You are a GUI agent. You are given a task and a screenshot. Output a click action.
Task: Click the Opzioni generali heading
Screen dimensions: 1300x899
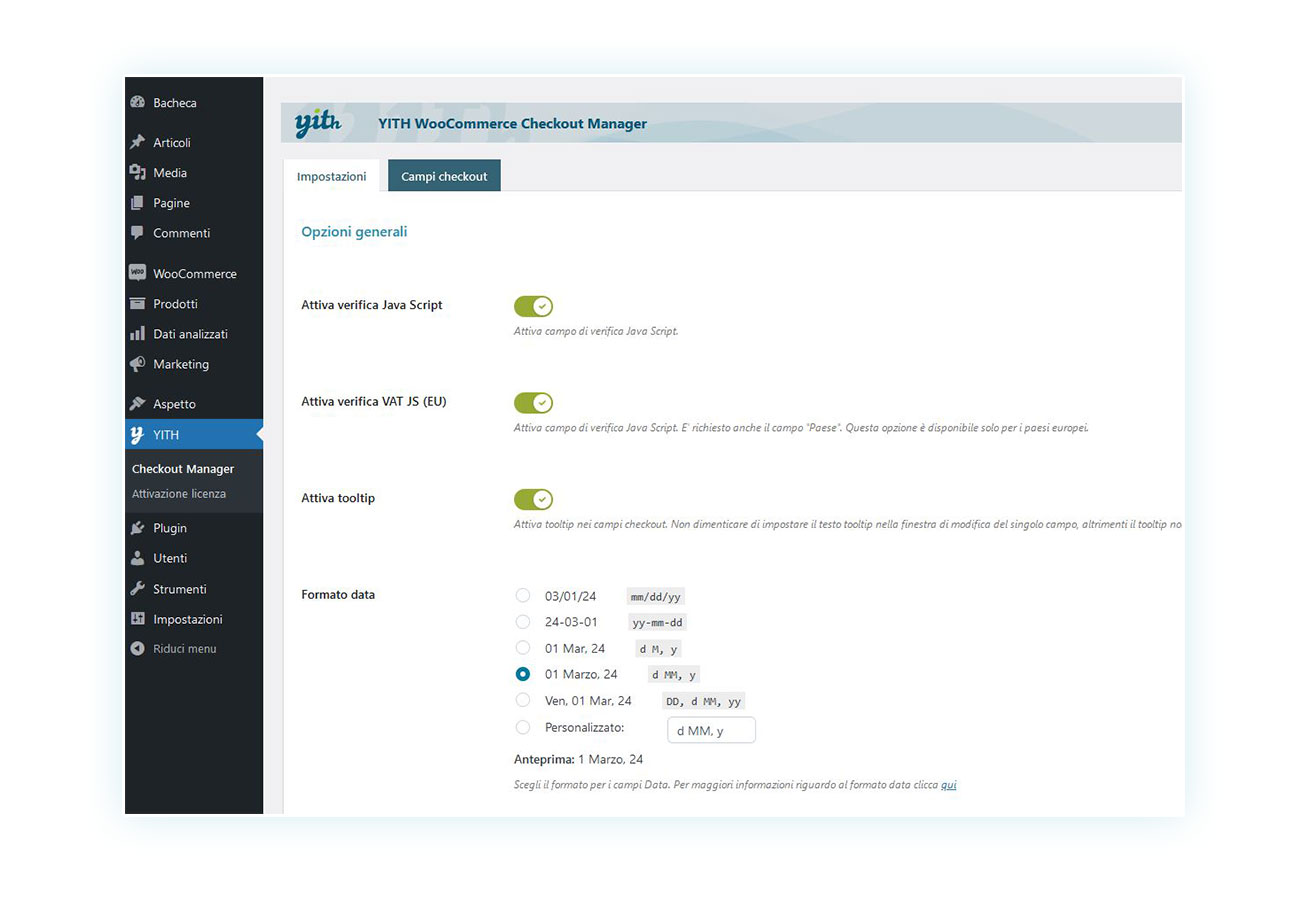(354, 232)
